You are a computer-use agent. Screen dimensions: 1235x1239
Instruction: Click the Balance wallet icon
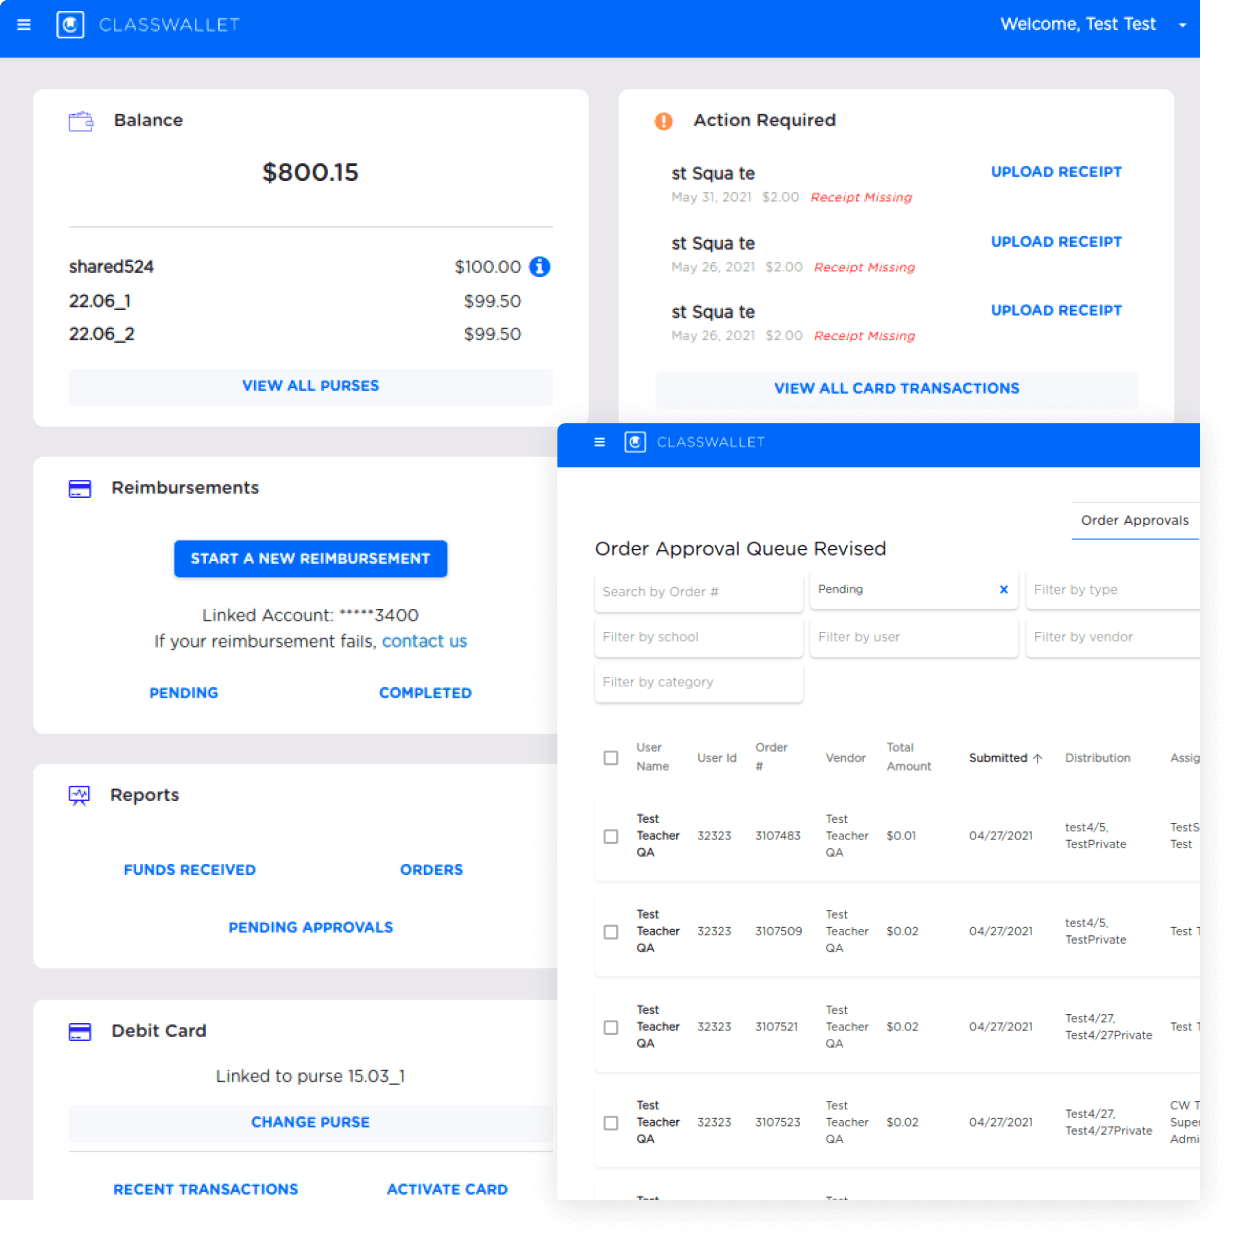tap(81, 121)
